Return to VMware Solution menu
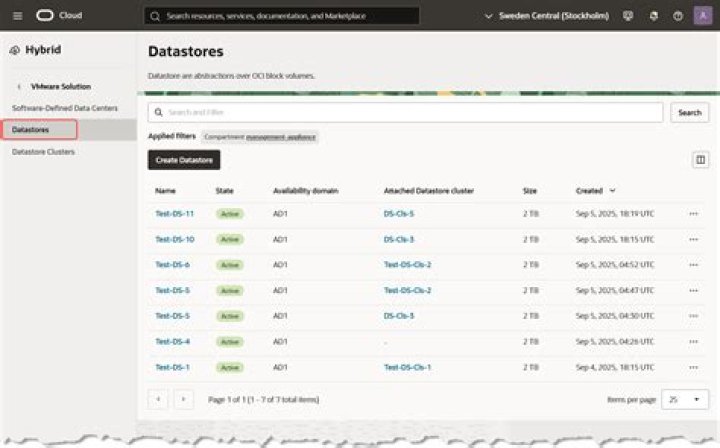720x448 pixels. 61,86
